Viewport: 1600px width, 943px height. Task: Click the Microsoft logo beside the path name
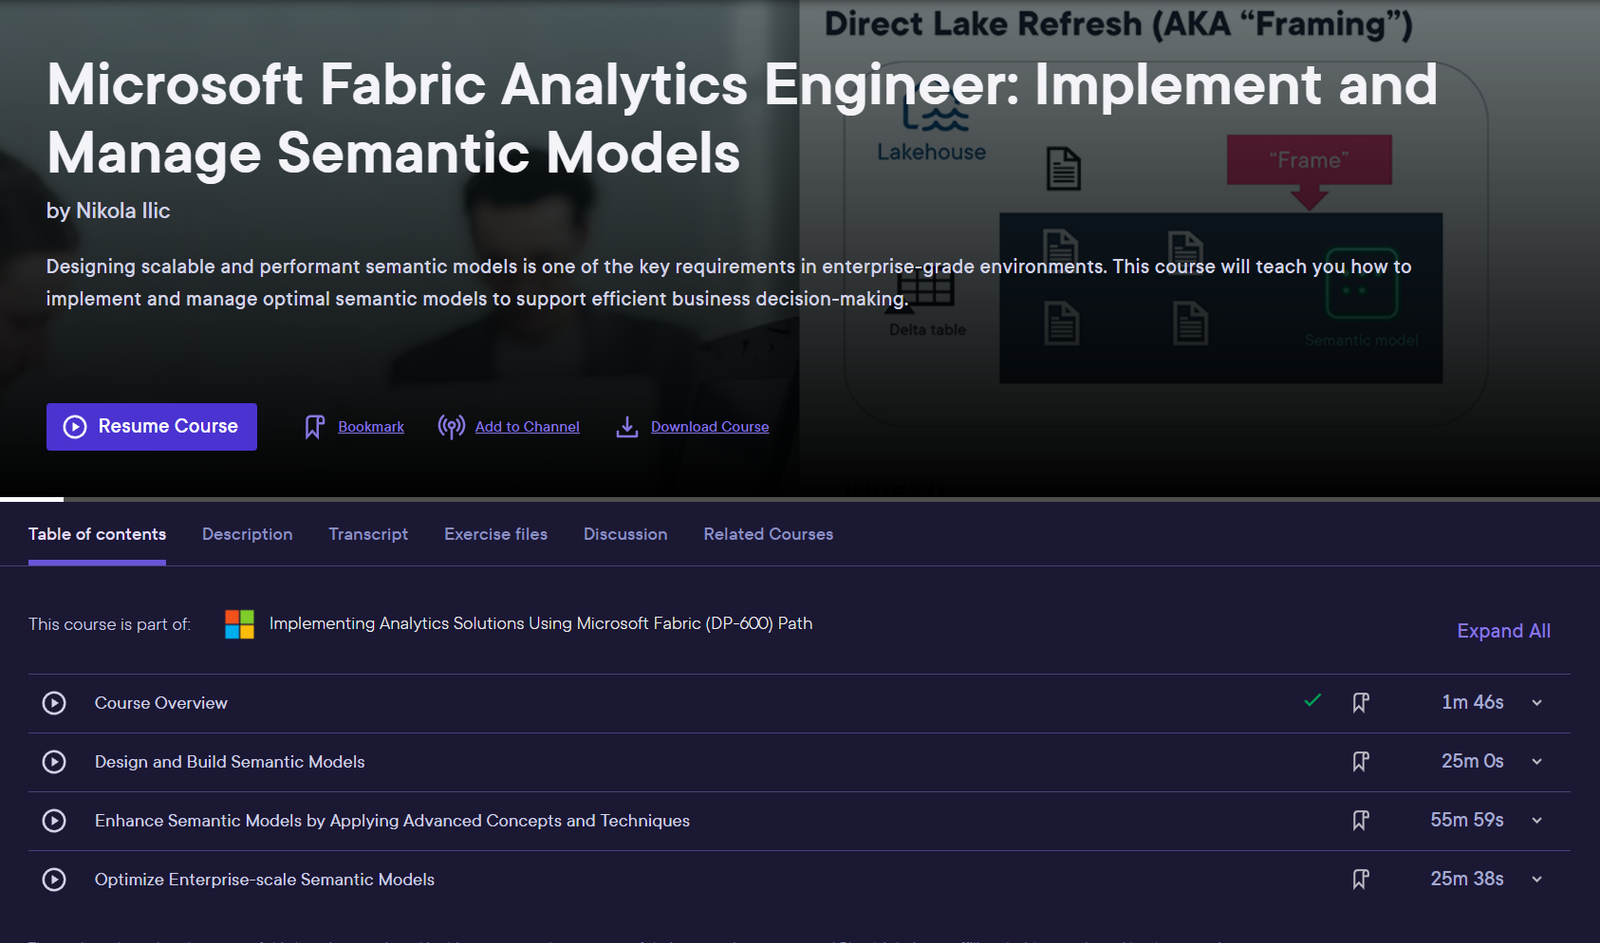click(240, 624)
